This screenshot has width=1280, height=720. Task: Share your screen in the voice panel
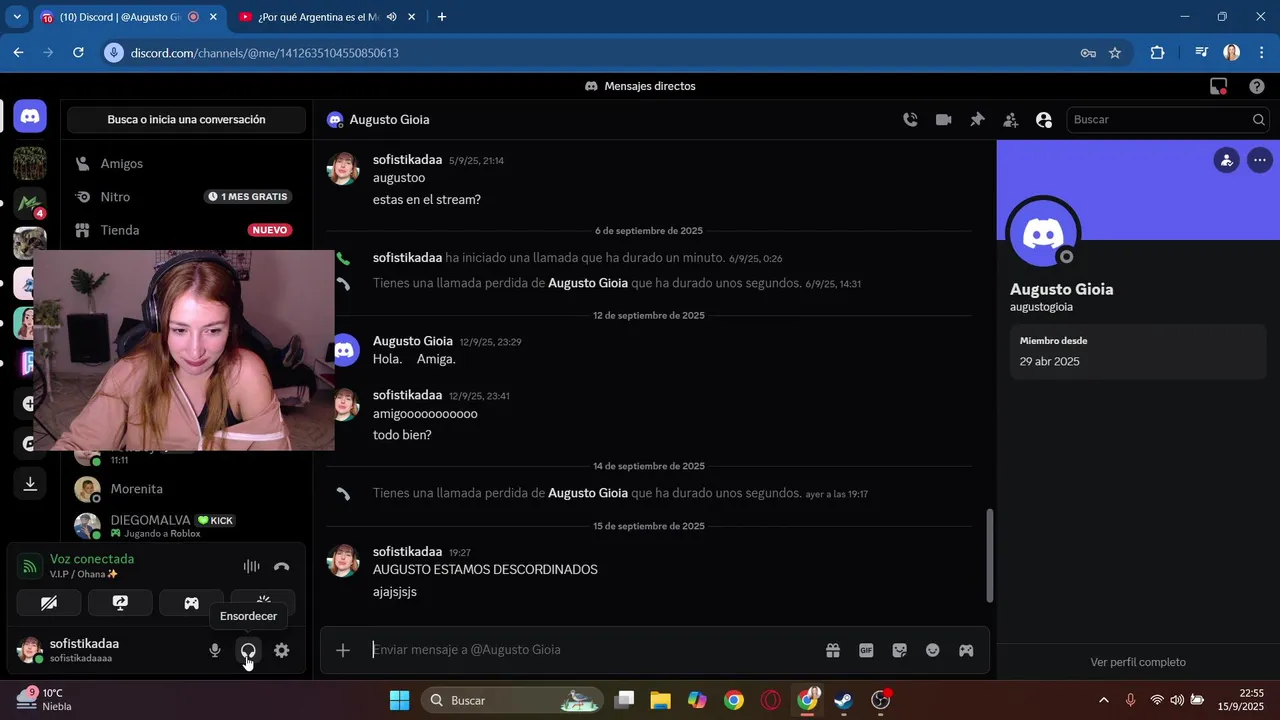(120, 603)
